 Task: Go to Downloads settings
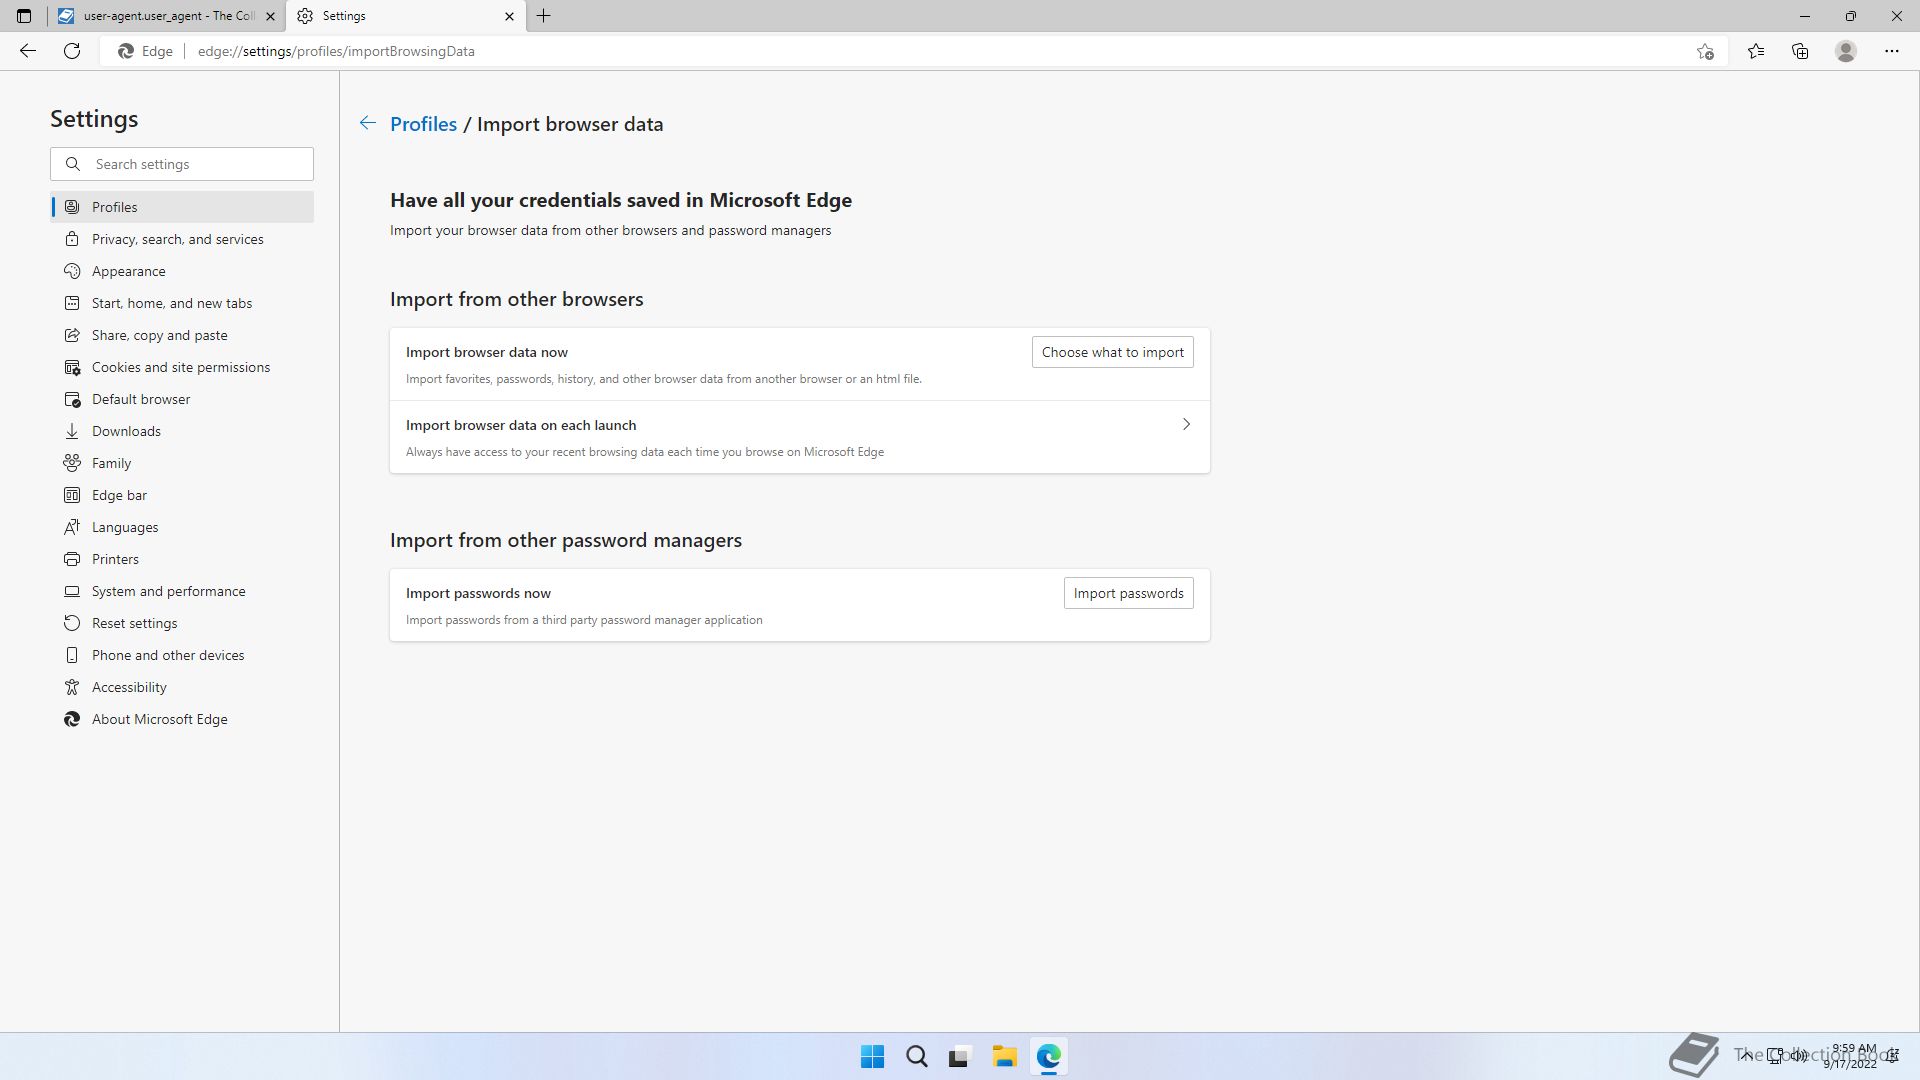tap(182, 431)
